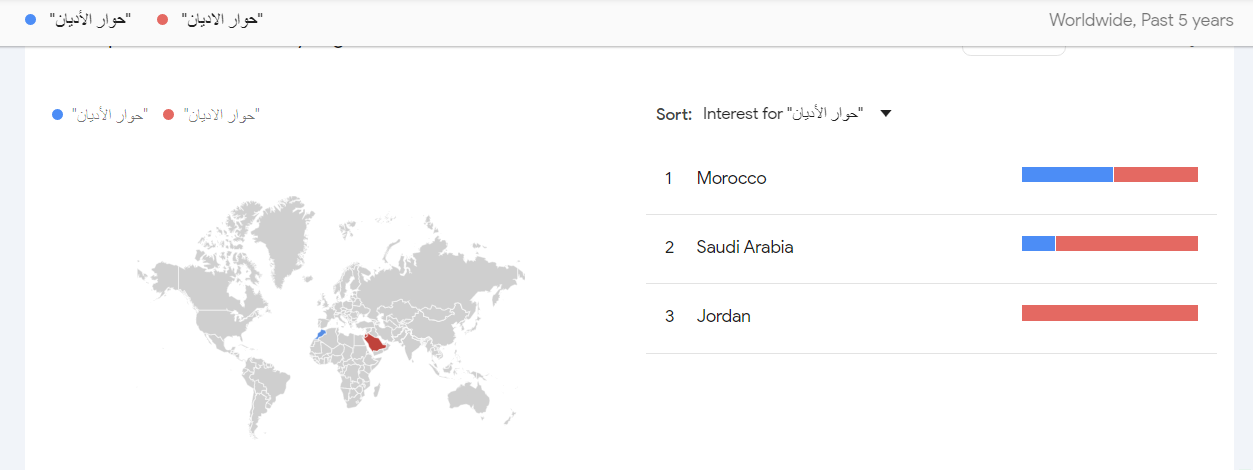Click the blue segment of Morocco's bar

coord(1066,175)
